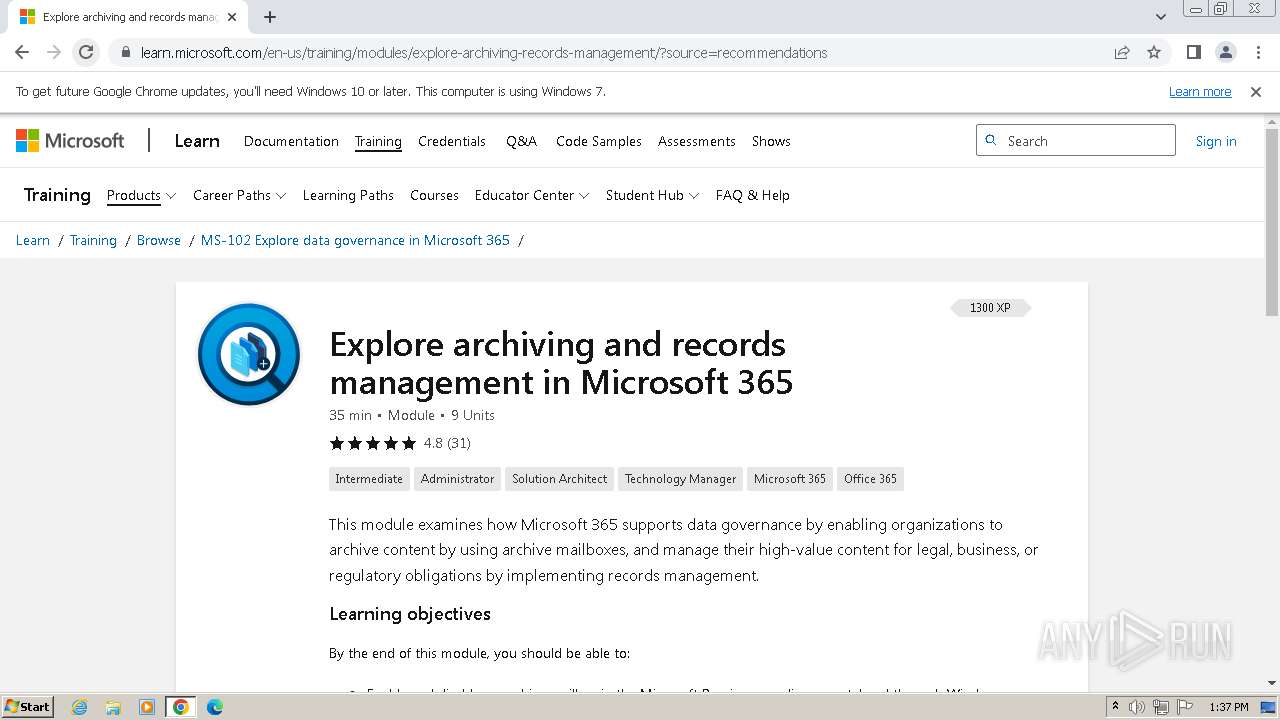Bookmark this page with the star icon
Screen dimensions: 1280x720
[x=1154, y=53]
